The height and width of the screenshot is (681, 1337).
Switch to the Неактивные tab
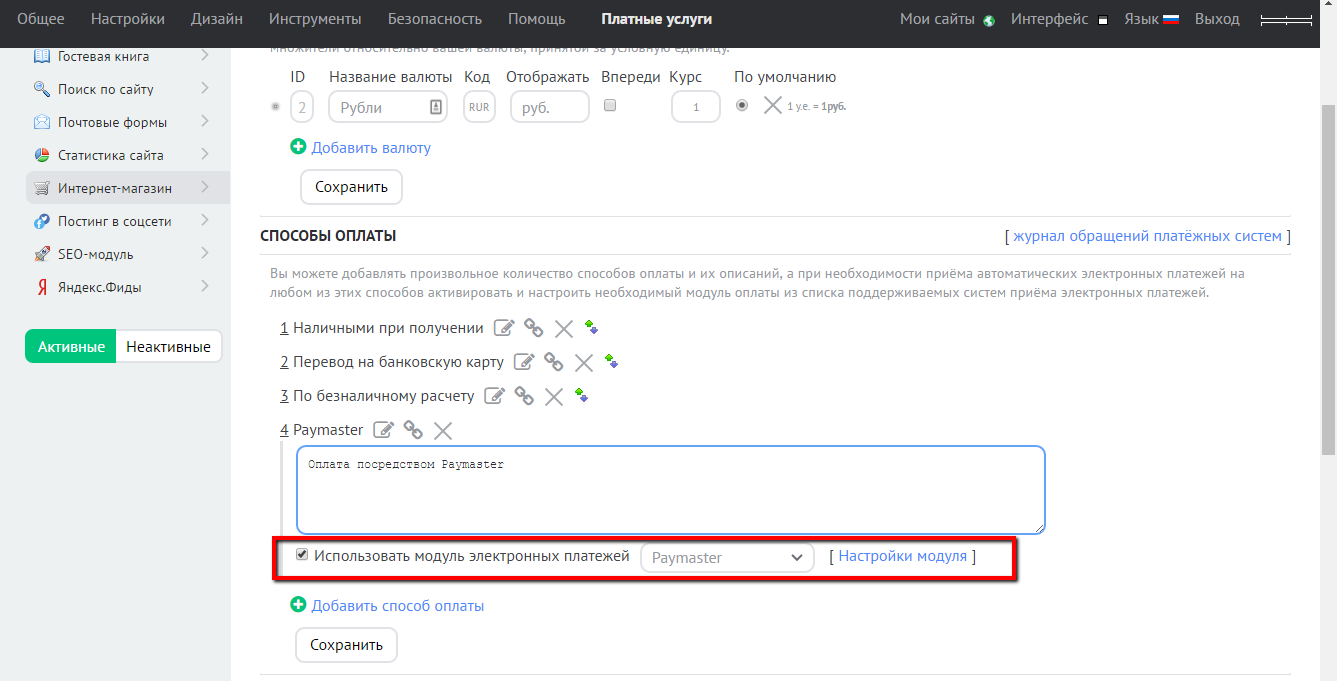click(x=168, y=347)
